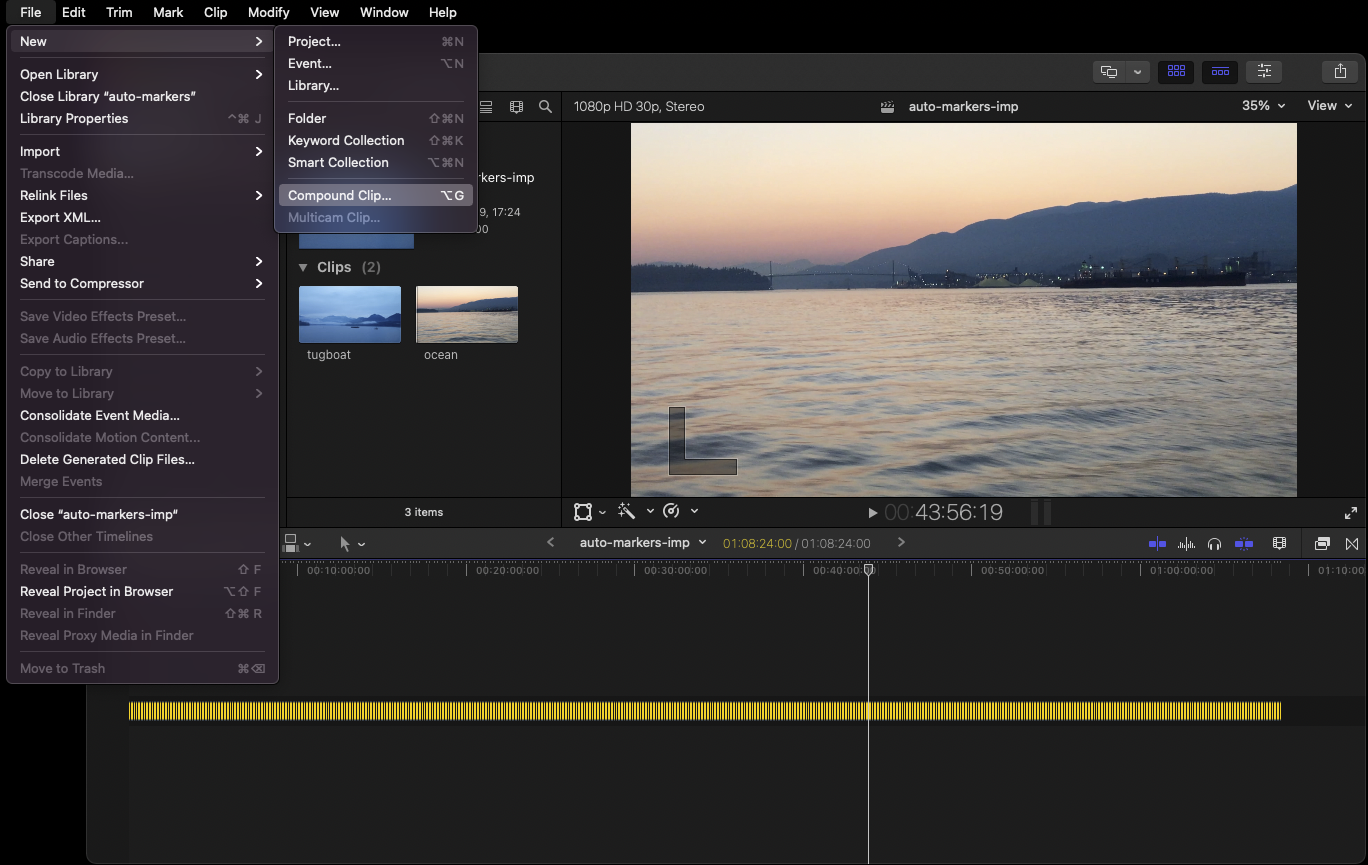Click the Share export icon in toolbar
Screen dimensions: 1368x865
tap(1339, 71)
